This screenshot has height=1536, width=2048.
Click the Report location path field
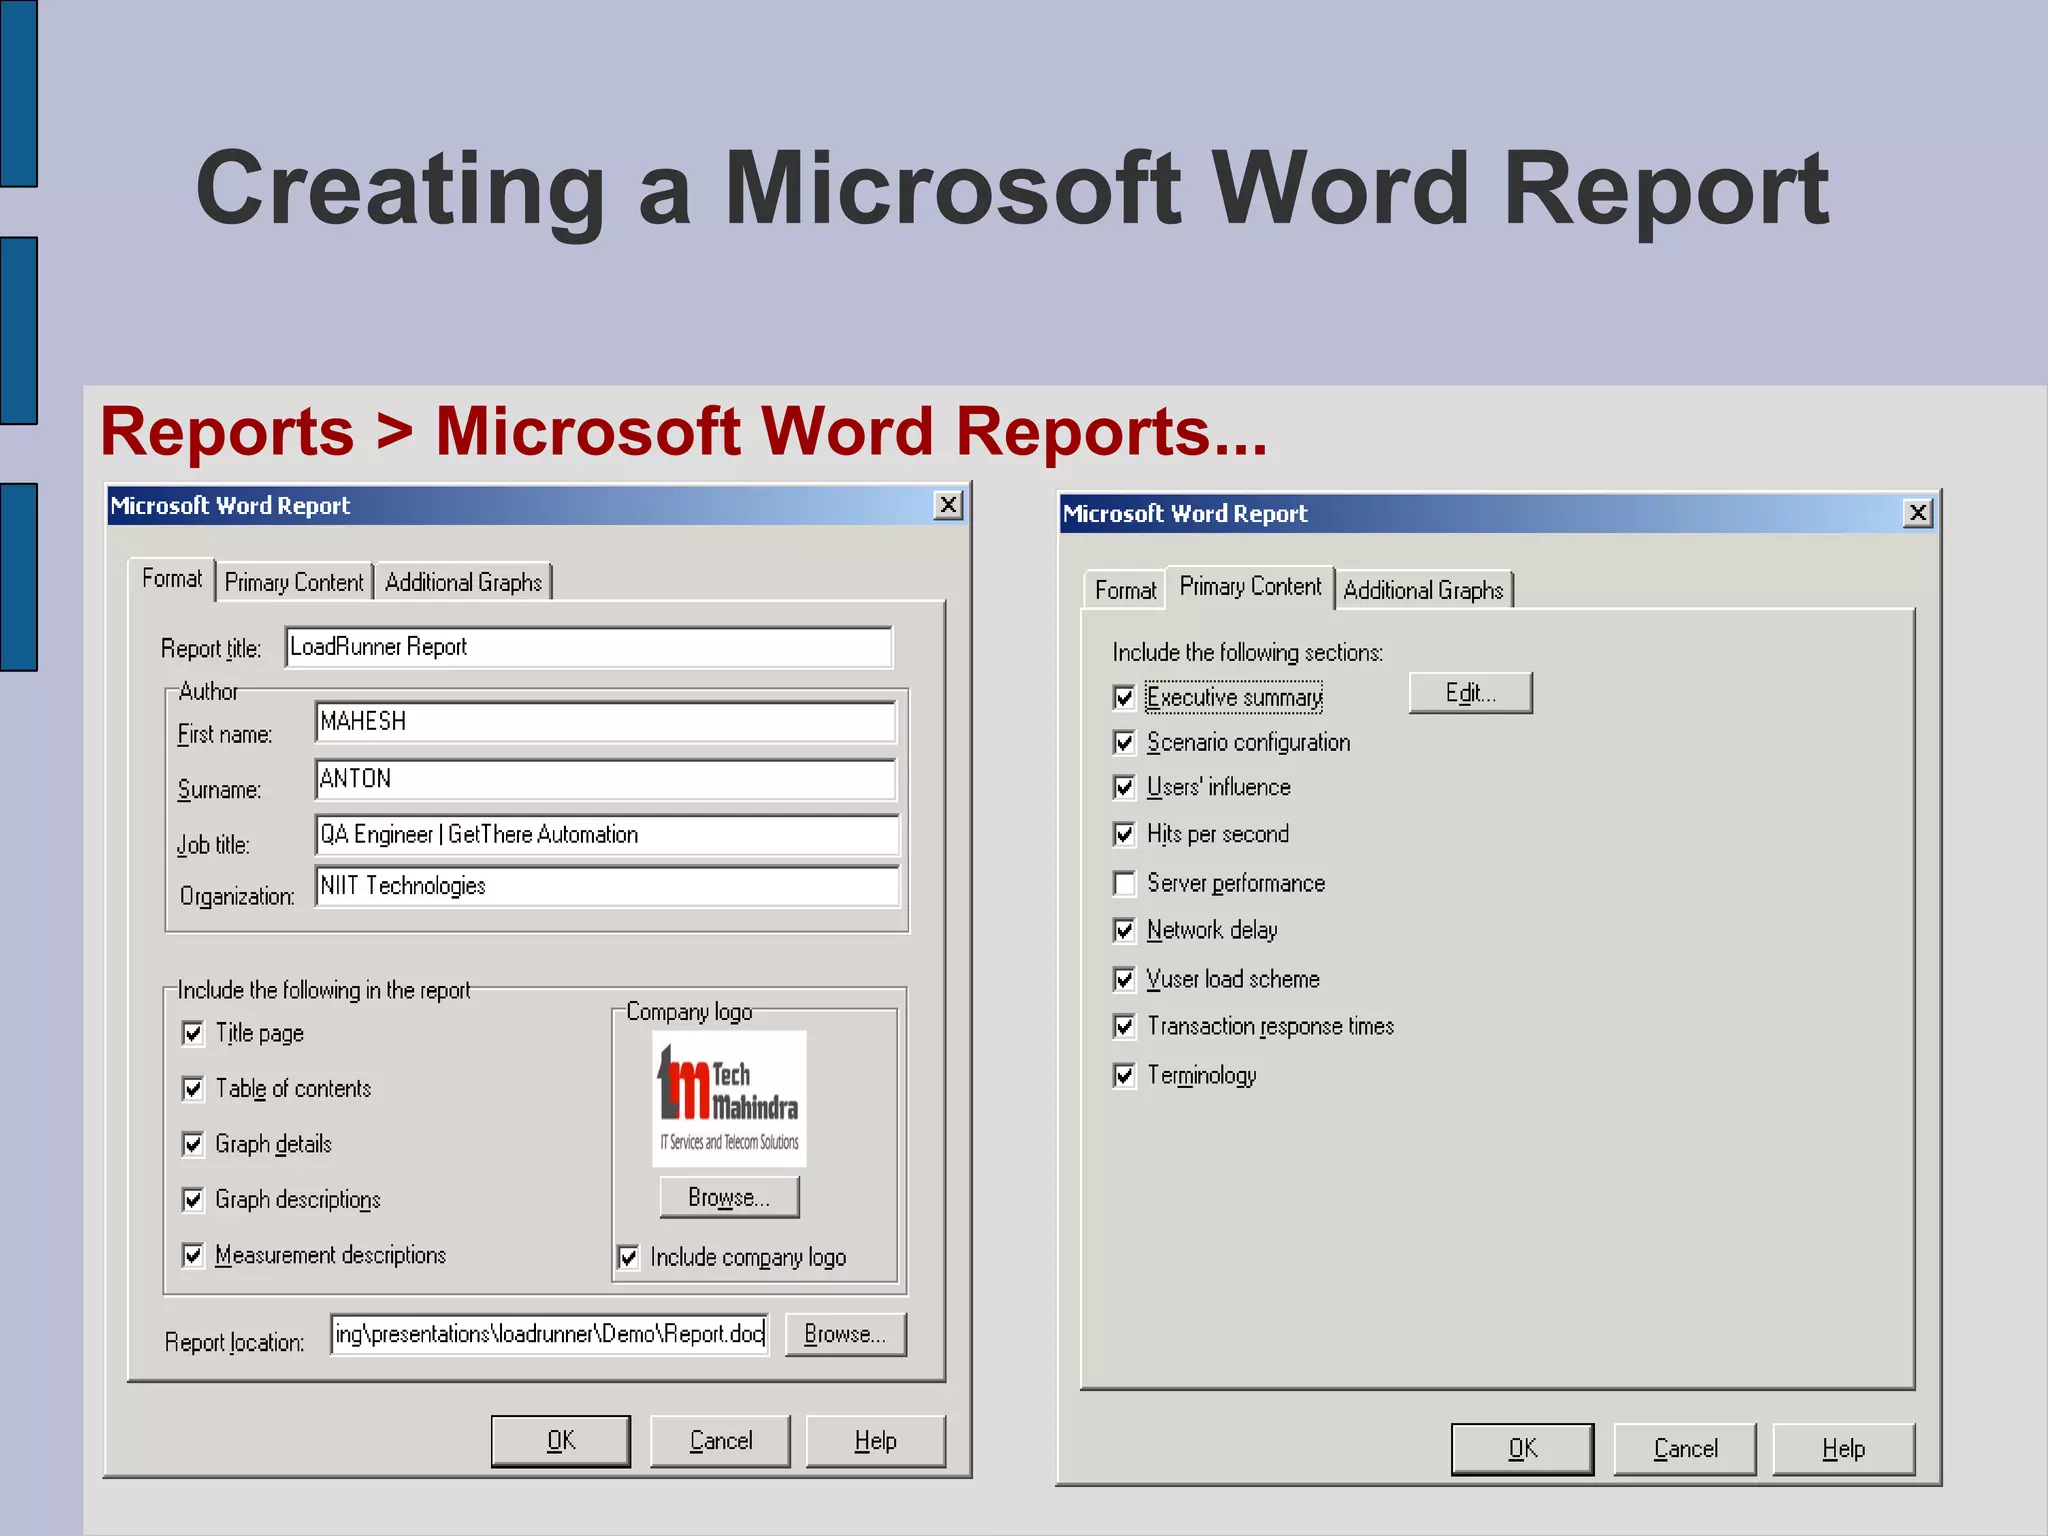tap(549, 1334)
